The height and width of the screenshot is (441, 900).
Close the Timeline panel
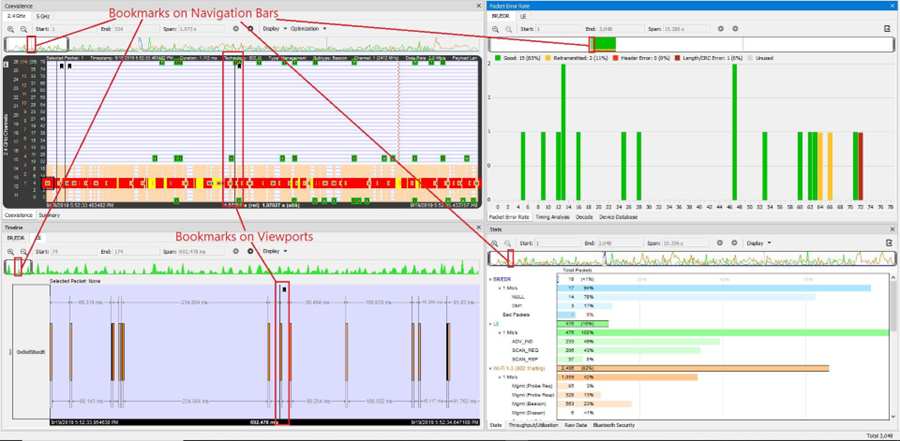point(479,229)
